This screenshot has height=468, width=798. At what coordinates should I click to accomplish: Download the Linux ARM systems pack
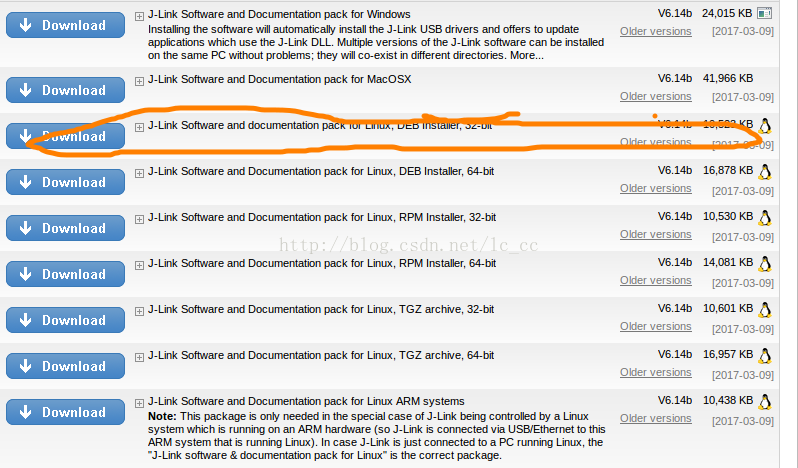(x=65, y=412)
